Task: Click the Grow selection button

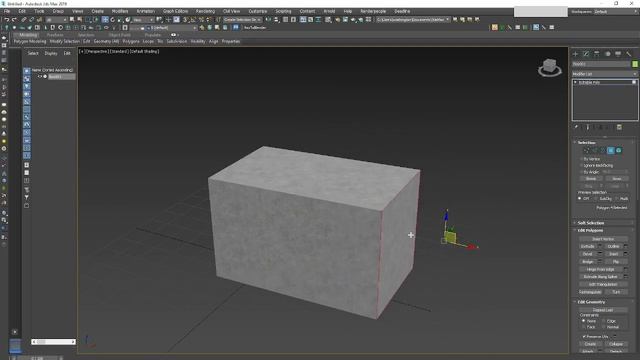Action: [617, 179]
